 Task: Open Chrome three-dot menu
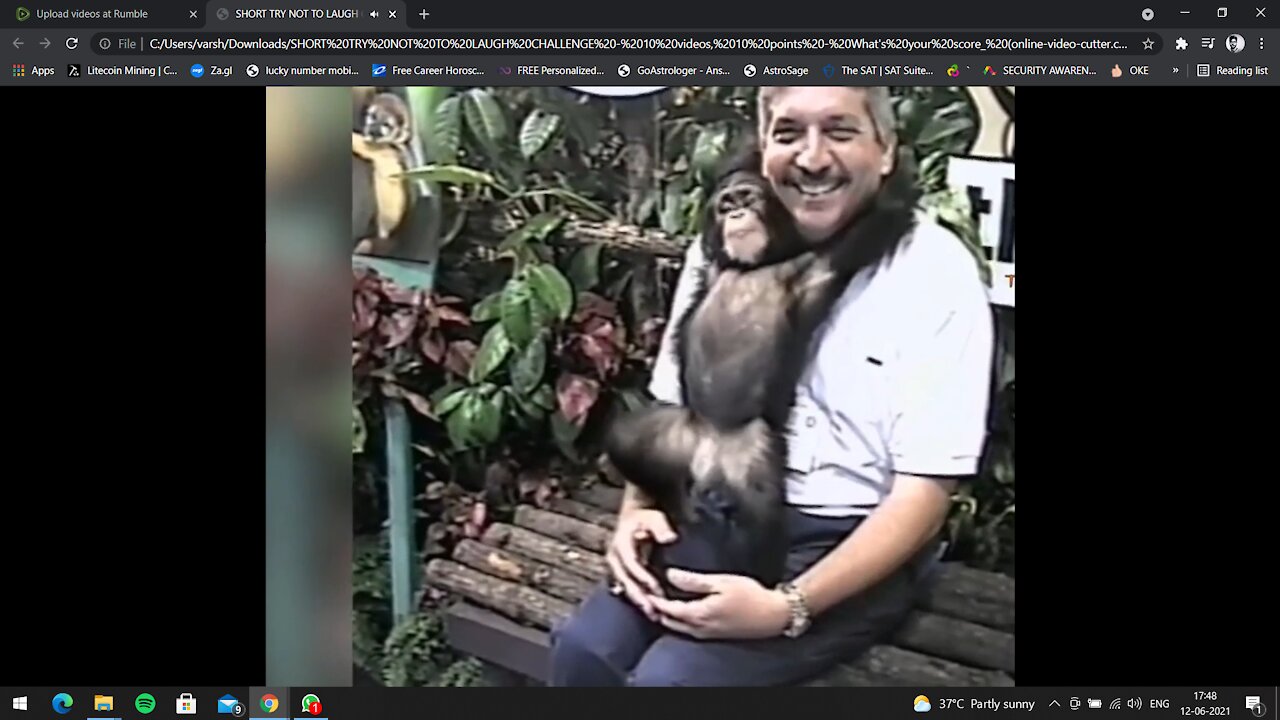click(x=1262, y=43)
